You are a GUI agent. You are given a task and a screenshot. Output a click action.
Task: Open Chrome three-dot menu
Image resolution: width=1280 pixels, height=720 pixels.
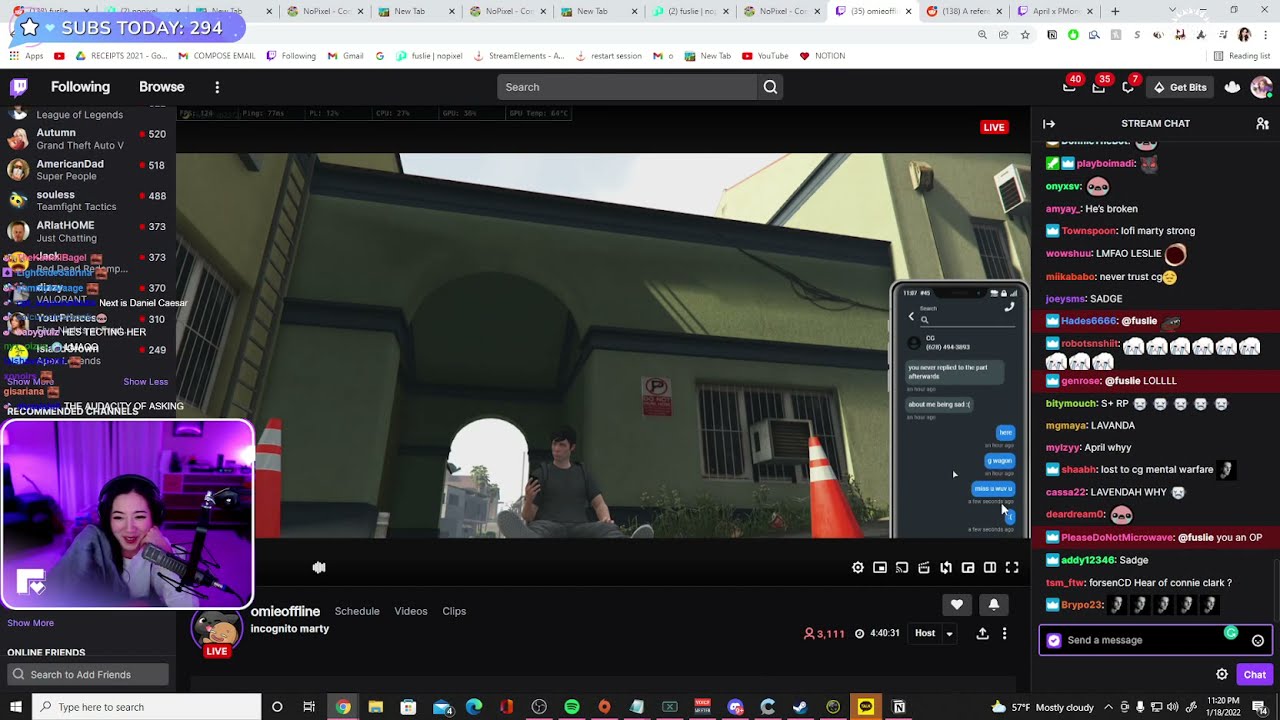tap(1265, 34)
